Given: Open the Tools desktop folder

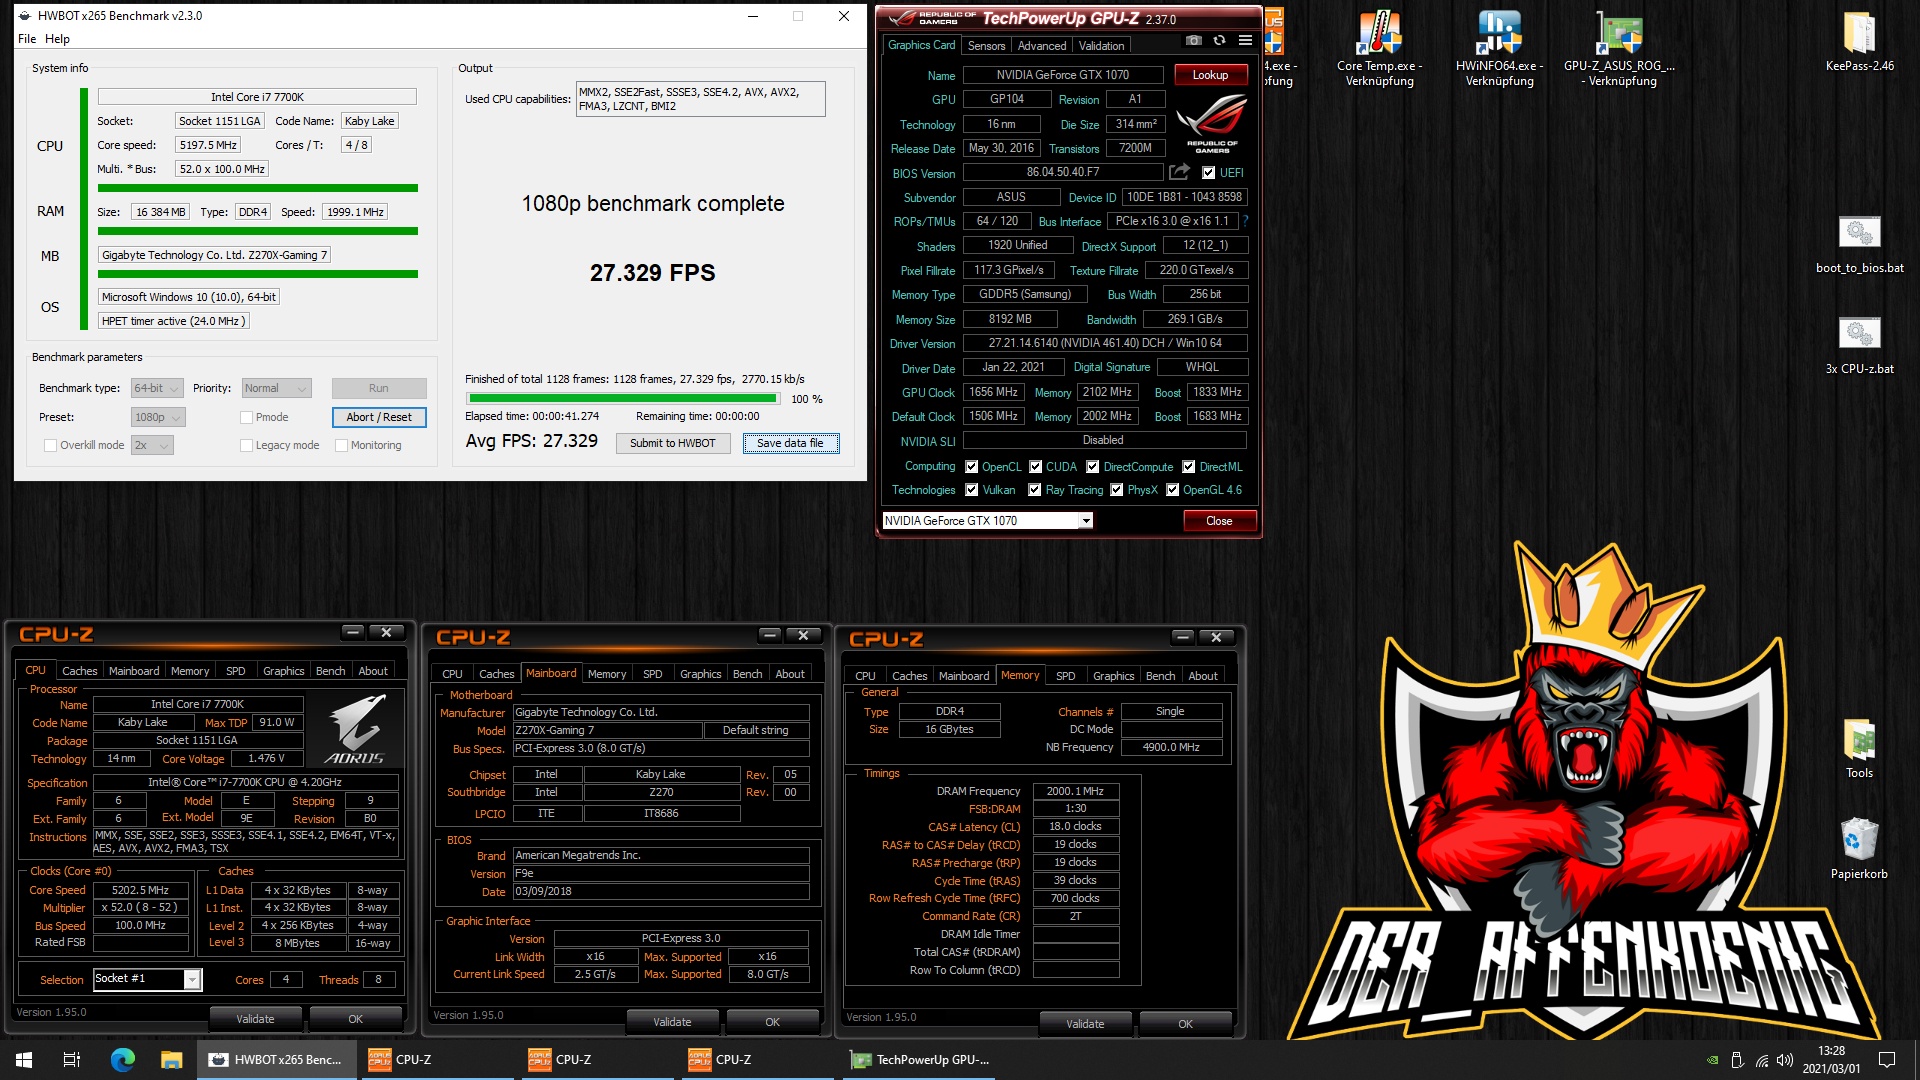Looking at the screenshot, I should pyautogui.click(x=1859, y=749).
